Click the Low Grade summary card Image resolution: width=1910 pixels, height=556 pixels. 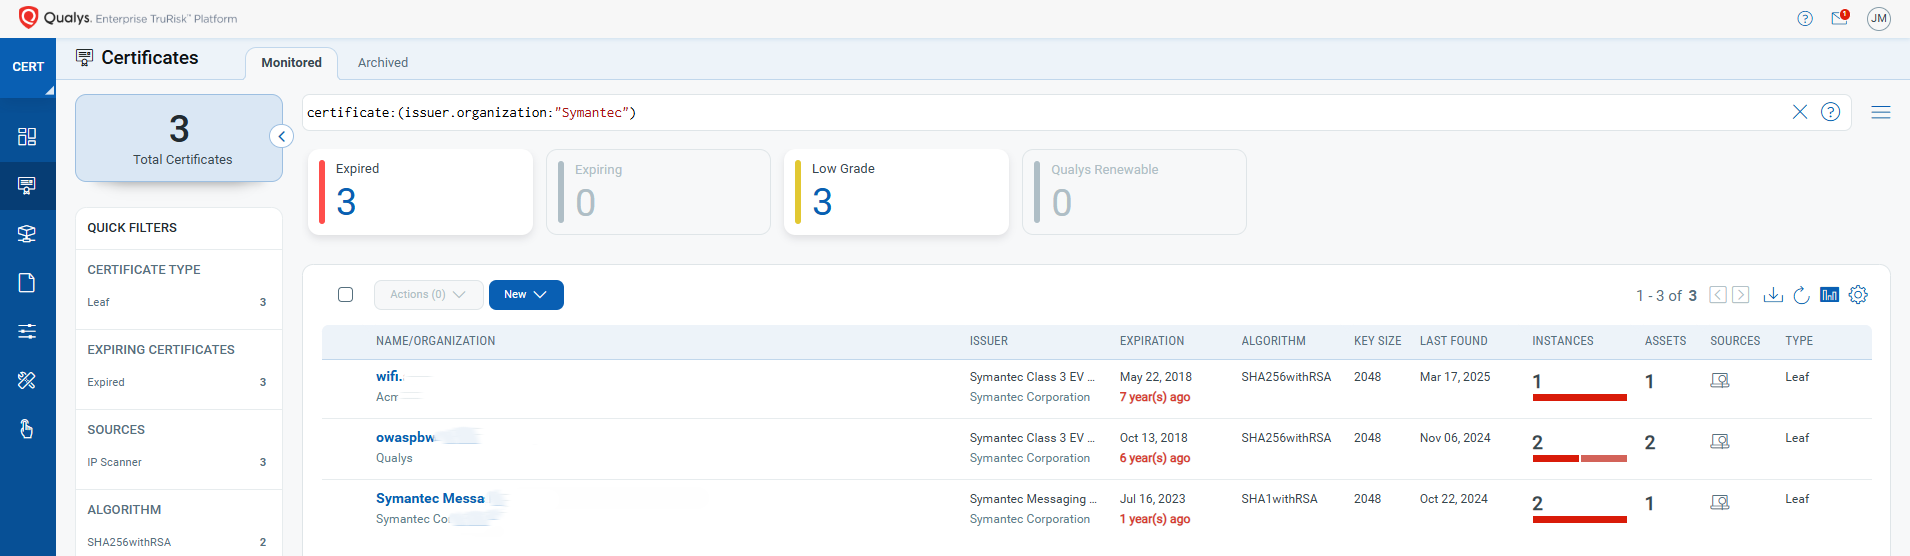tap(896, 192)
